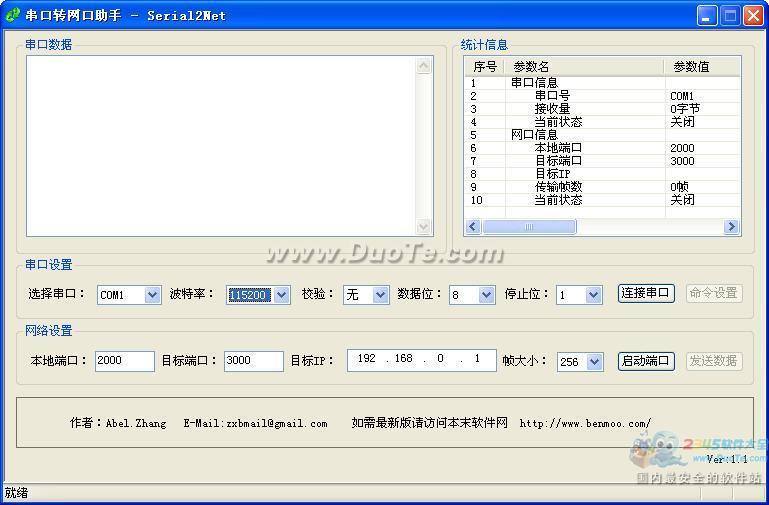Click the COM1 value in statistics
The height and width of the screenshot is (505, 769).
(x=682, y=96)
